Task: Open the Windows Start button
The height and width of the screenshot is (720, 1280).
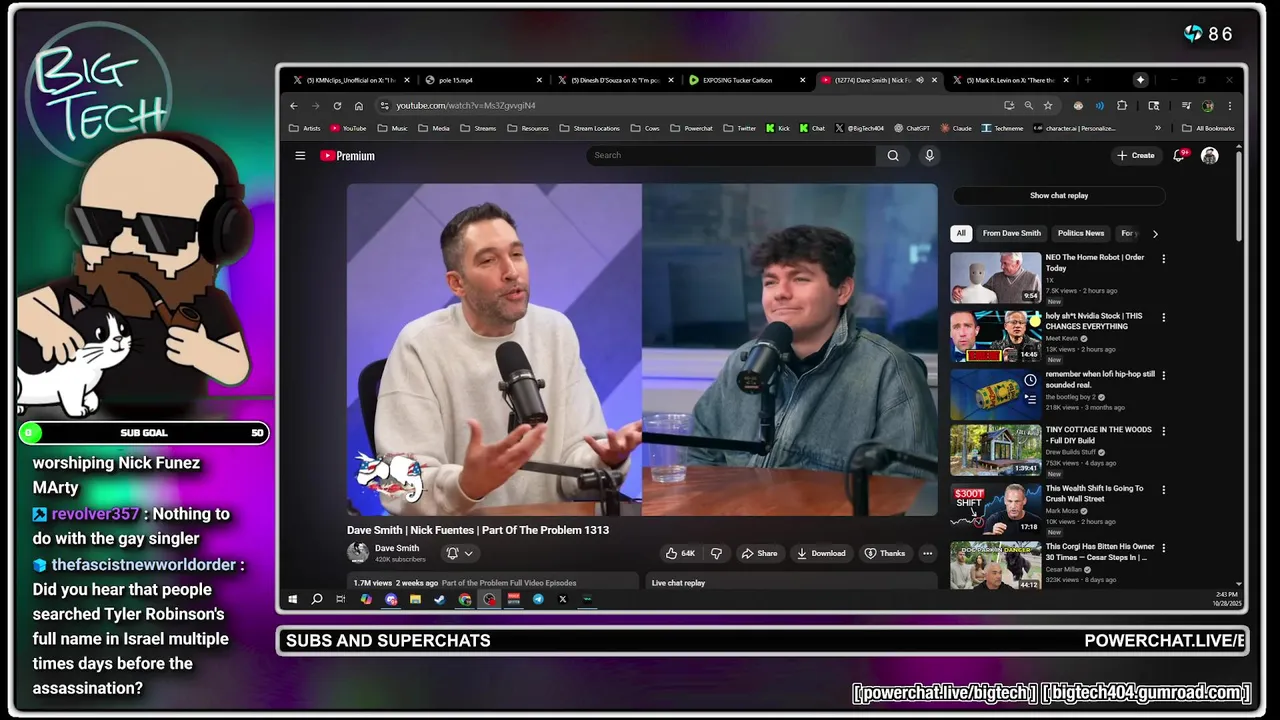Action: (x=292, y=599)
